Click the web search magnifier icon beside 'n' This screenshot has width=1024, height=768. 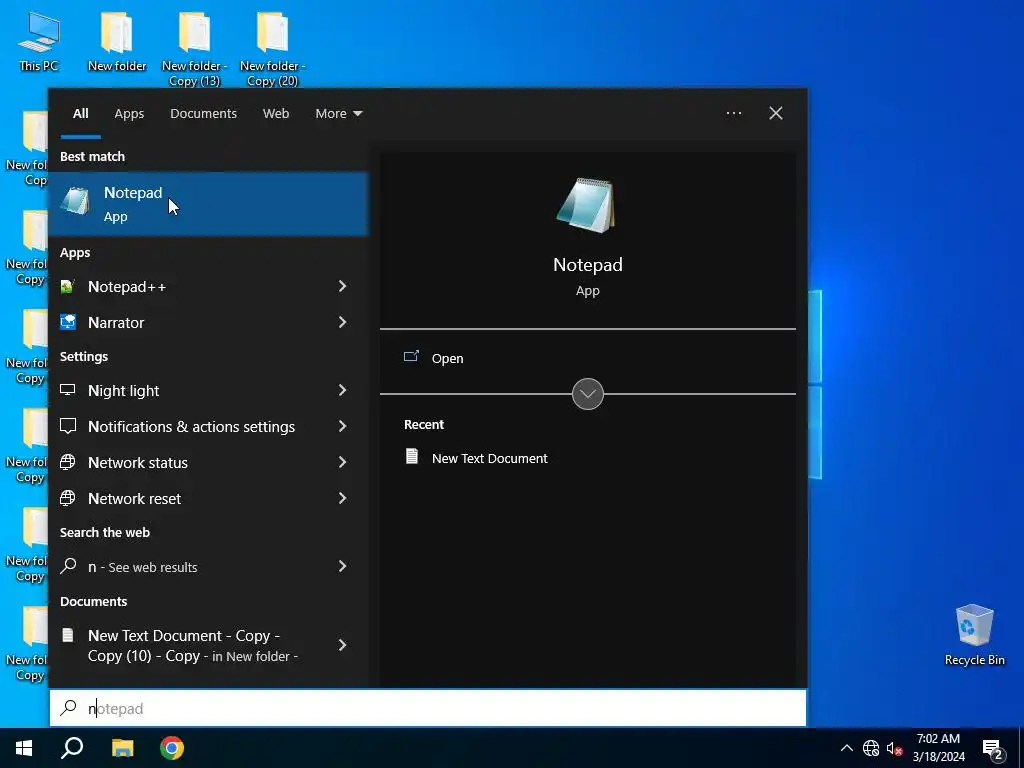point(68,566)
